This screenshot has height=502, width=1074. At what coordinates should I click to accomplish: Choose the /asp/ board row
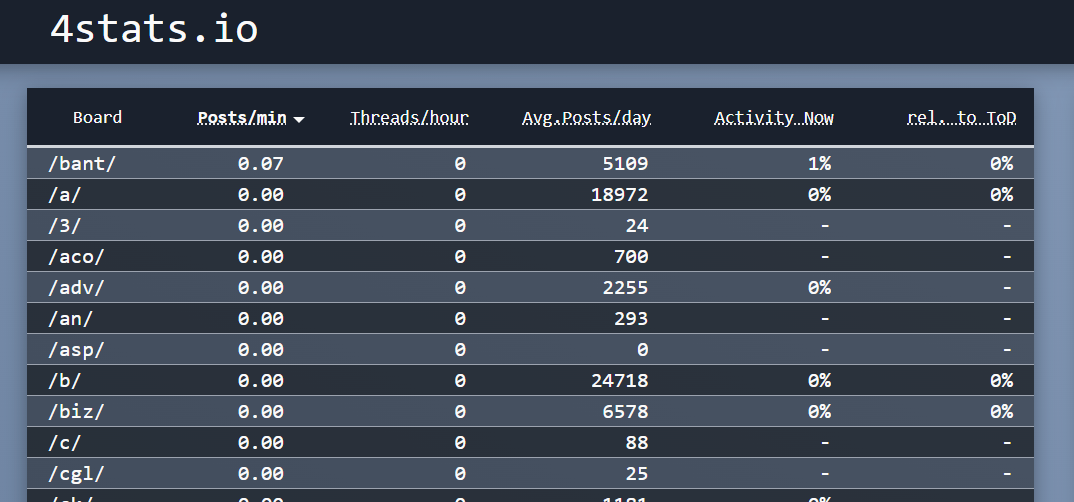point(76,349)
